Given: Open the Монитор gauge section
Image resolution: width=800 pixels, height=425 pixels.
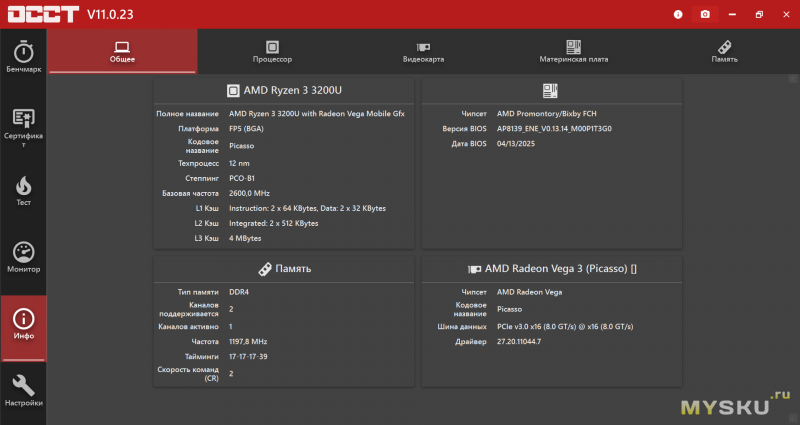Looking at the screenshot, I should (23, 258).
